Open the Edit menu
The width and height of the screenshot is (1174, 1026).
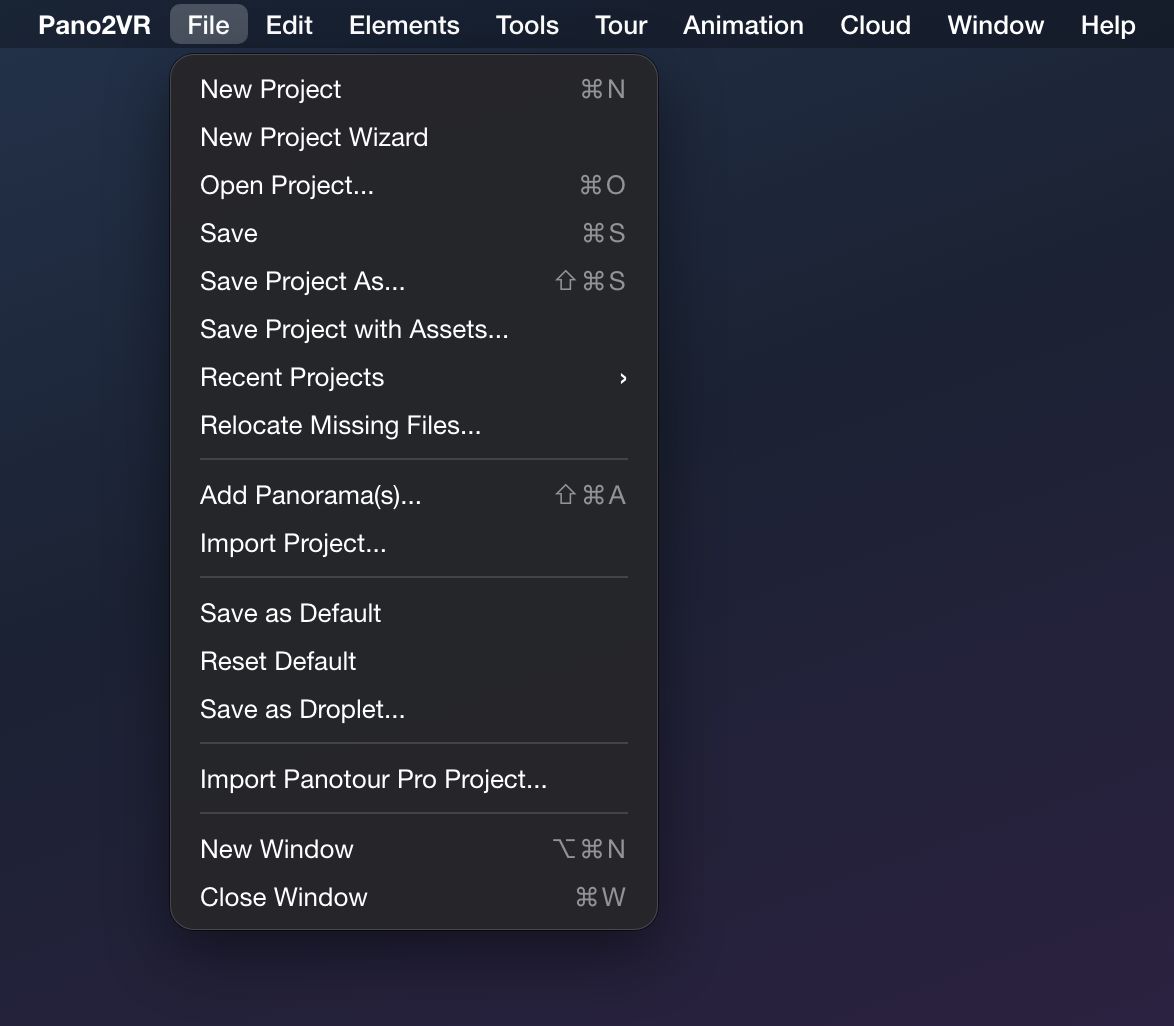pyautogui.click(x=289, y=25)
